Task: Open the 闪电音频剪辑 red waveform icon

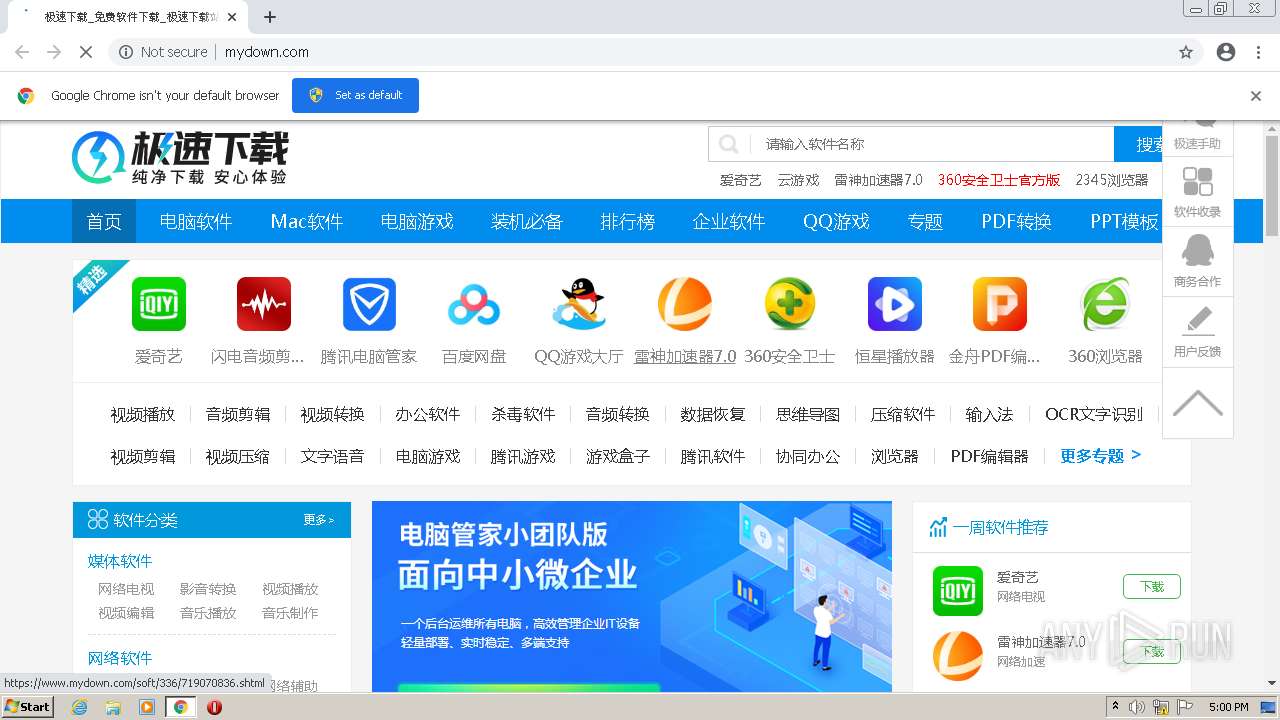Action: click(x=264, y=304)
